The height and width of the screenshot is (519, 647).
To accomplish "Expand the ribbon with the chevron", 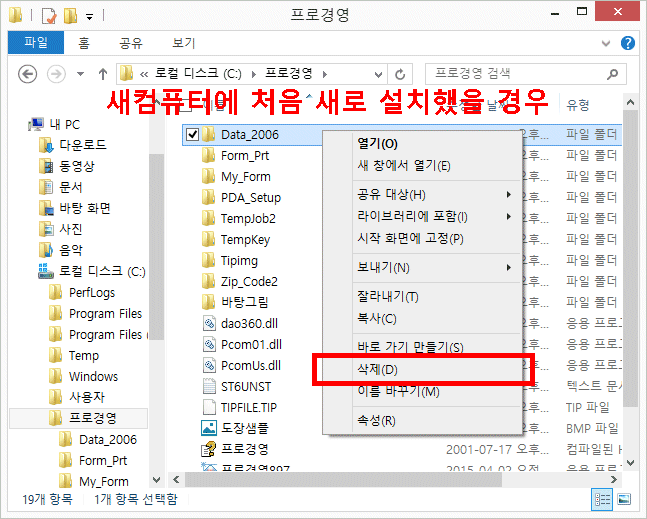I will point(606,43).
